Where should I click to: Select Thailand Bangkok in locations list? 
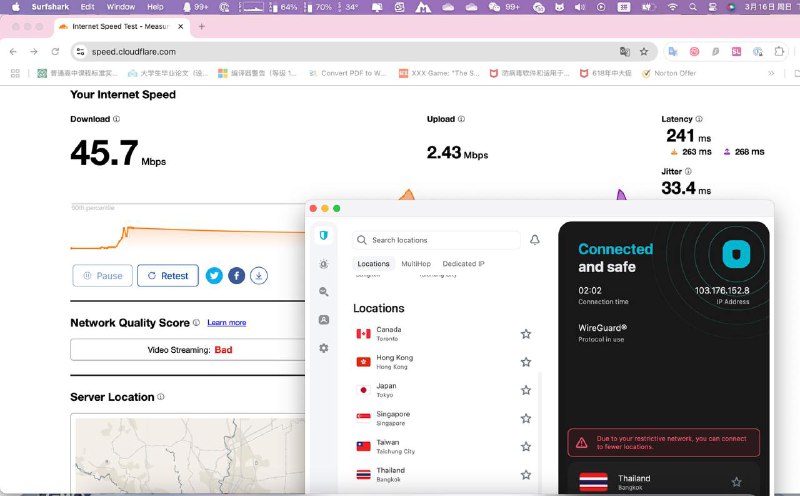pyautogui.click(x=443, y=475)
